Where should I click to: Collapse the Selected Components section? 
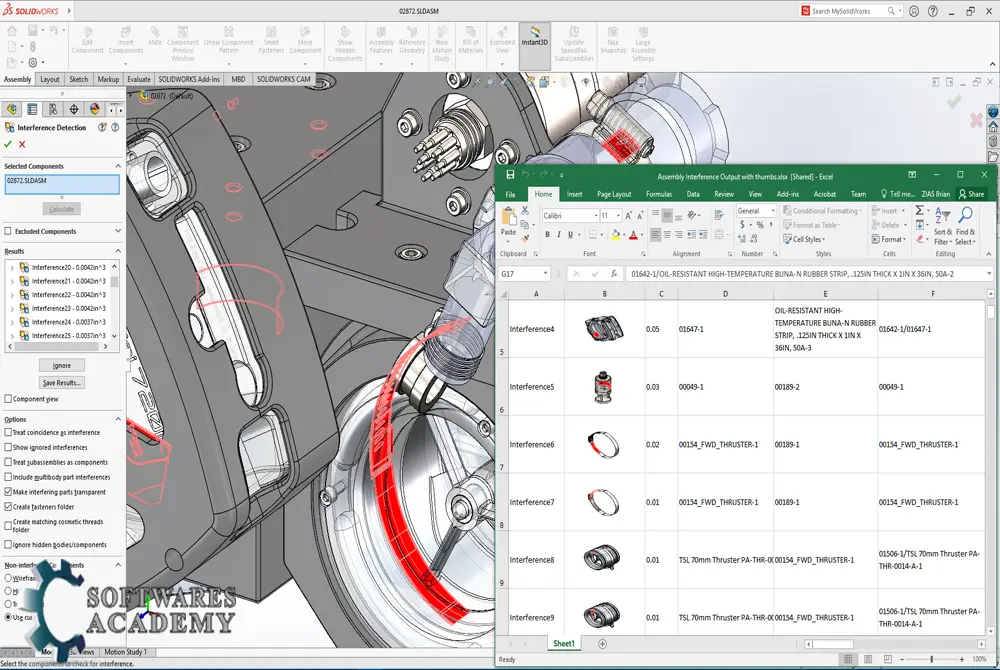[118, 166]
